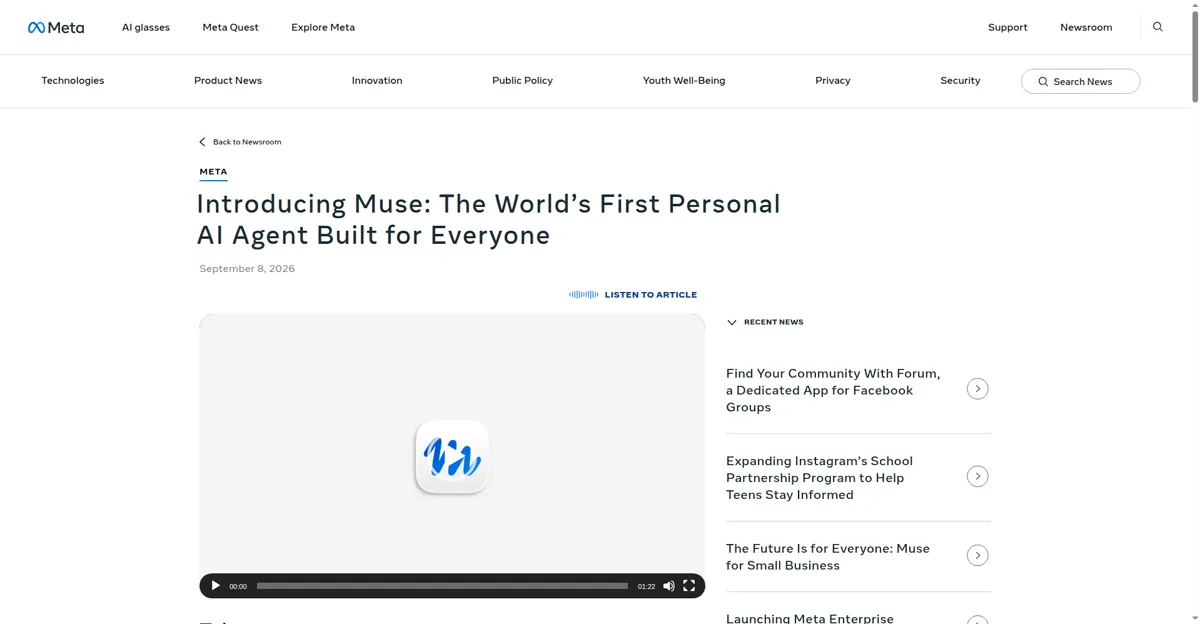Open the Explore Meta menu

tap(323, 27)
